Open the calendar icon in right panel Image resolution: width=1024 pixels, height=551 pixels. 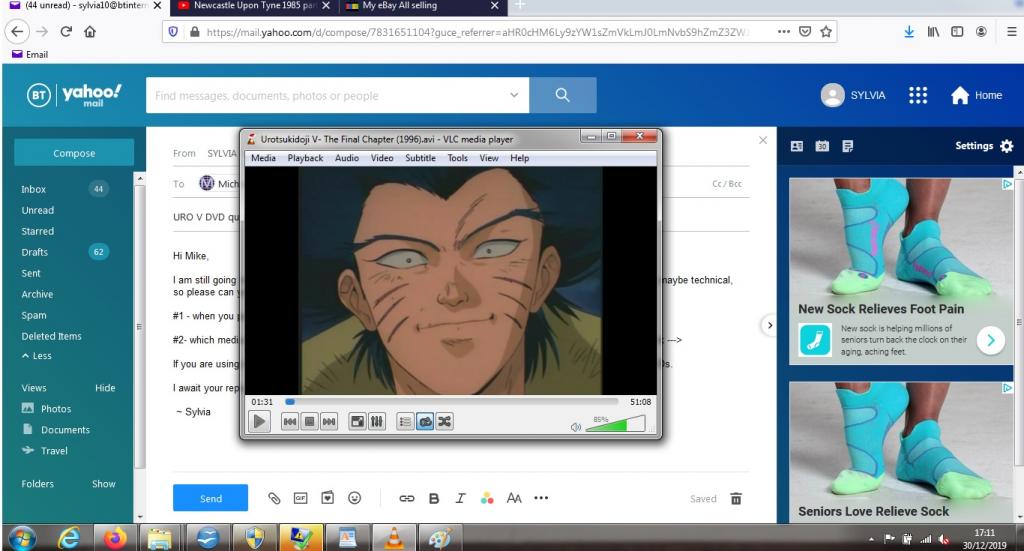coord(822,146)
